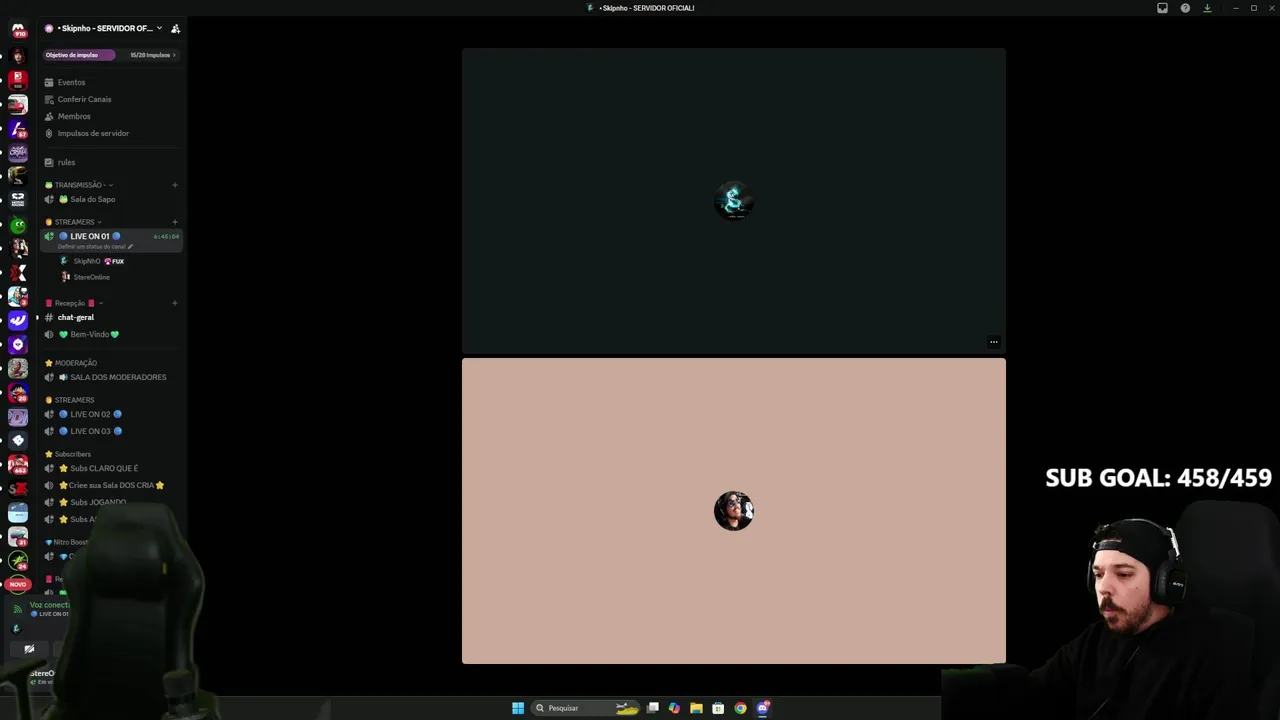1280x720 pixels.
Task: Add a channel to the TRANSMISSÃO category
Action: point(175,185)
